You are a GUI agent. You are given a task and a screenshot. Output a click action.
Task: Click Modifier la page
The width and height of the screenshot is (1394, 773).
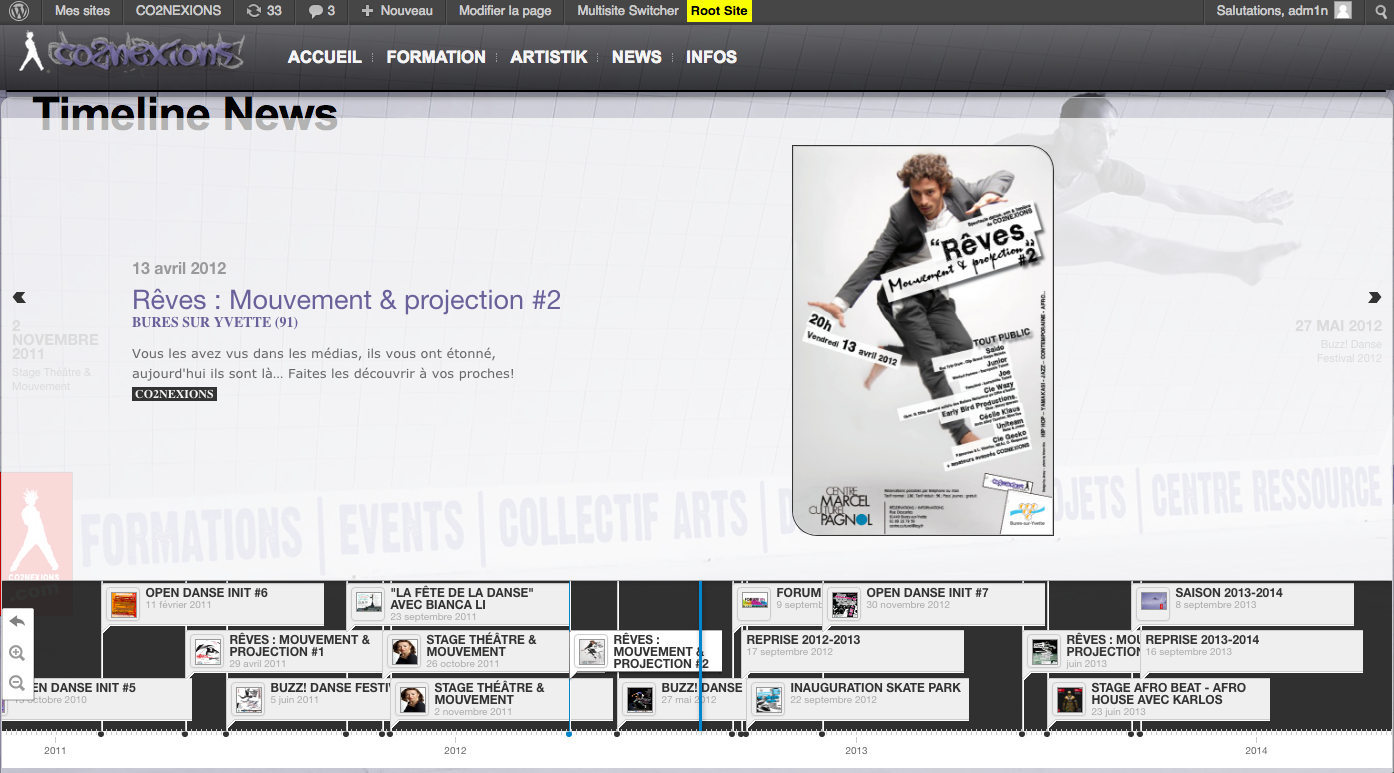tap(505, 11)
